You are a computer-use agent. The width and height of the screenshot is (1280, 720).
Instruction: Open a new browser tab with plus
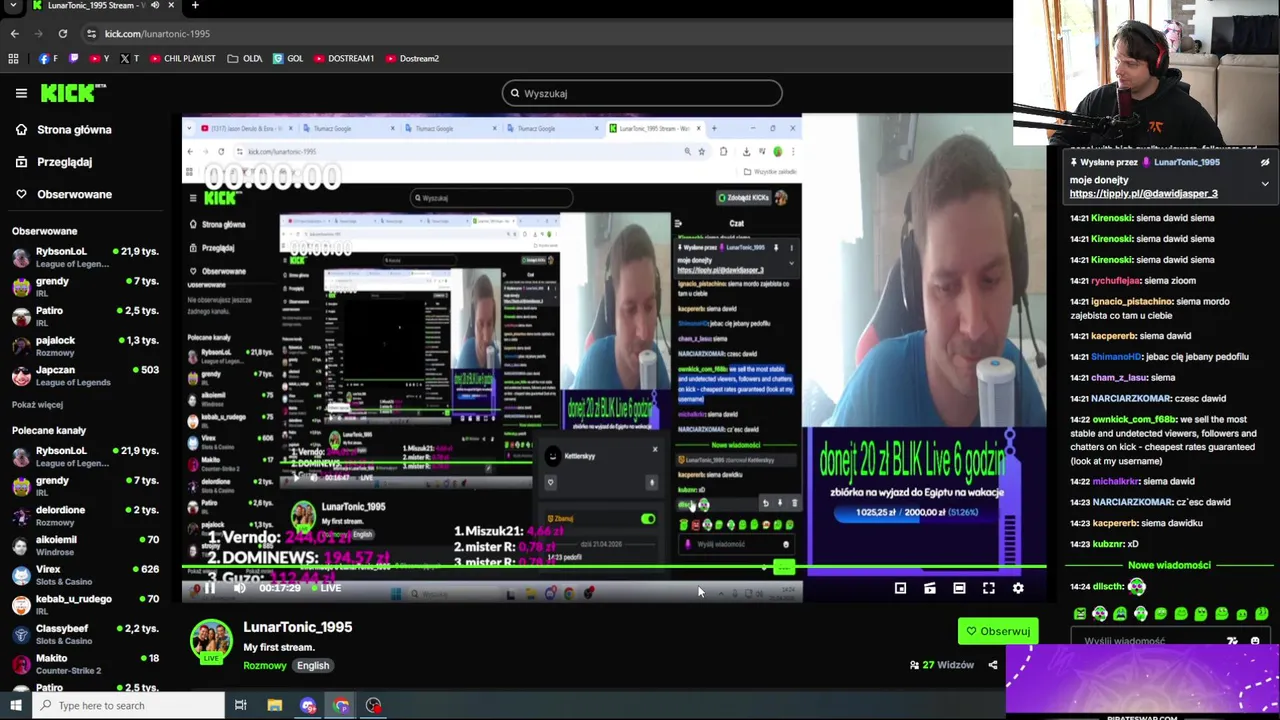(195, 5)
